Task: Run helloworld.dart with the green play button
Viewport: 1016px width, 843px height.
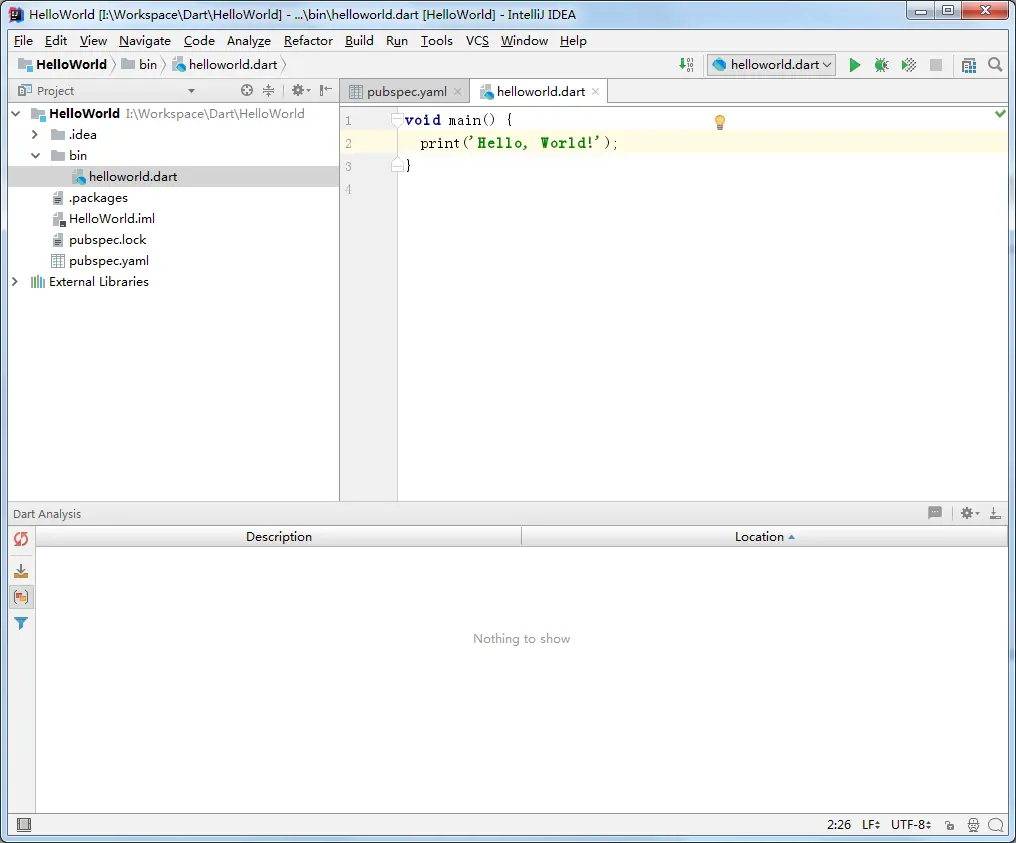Action: pyautogui.click(x=855, y=65)
